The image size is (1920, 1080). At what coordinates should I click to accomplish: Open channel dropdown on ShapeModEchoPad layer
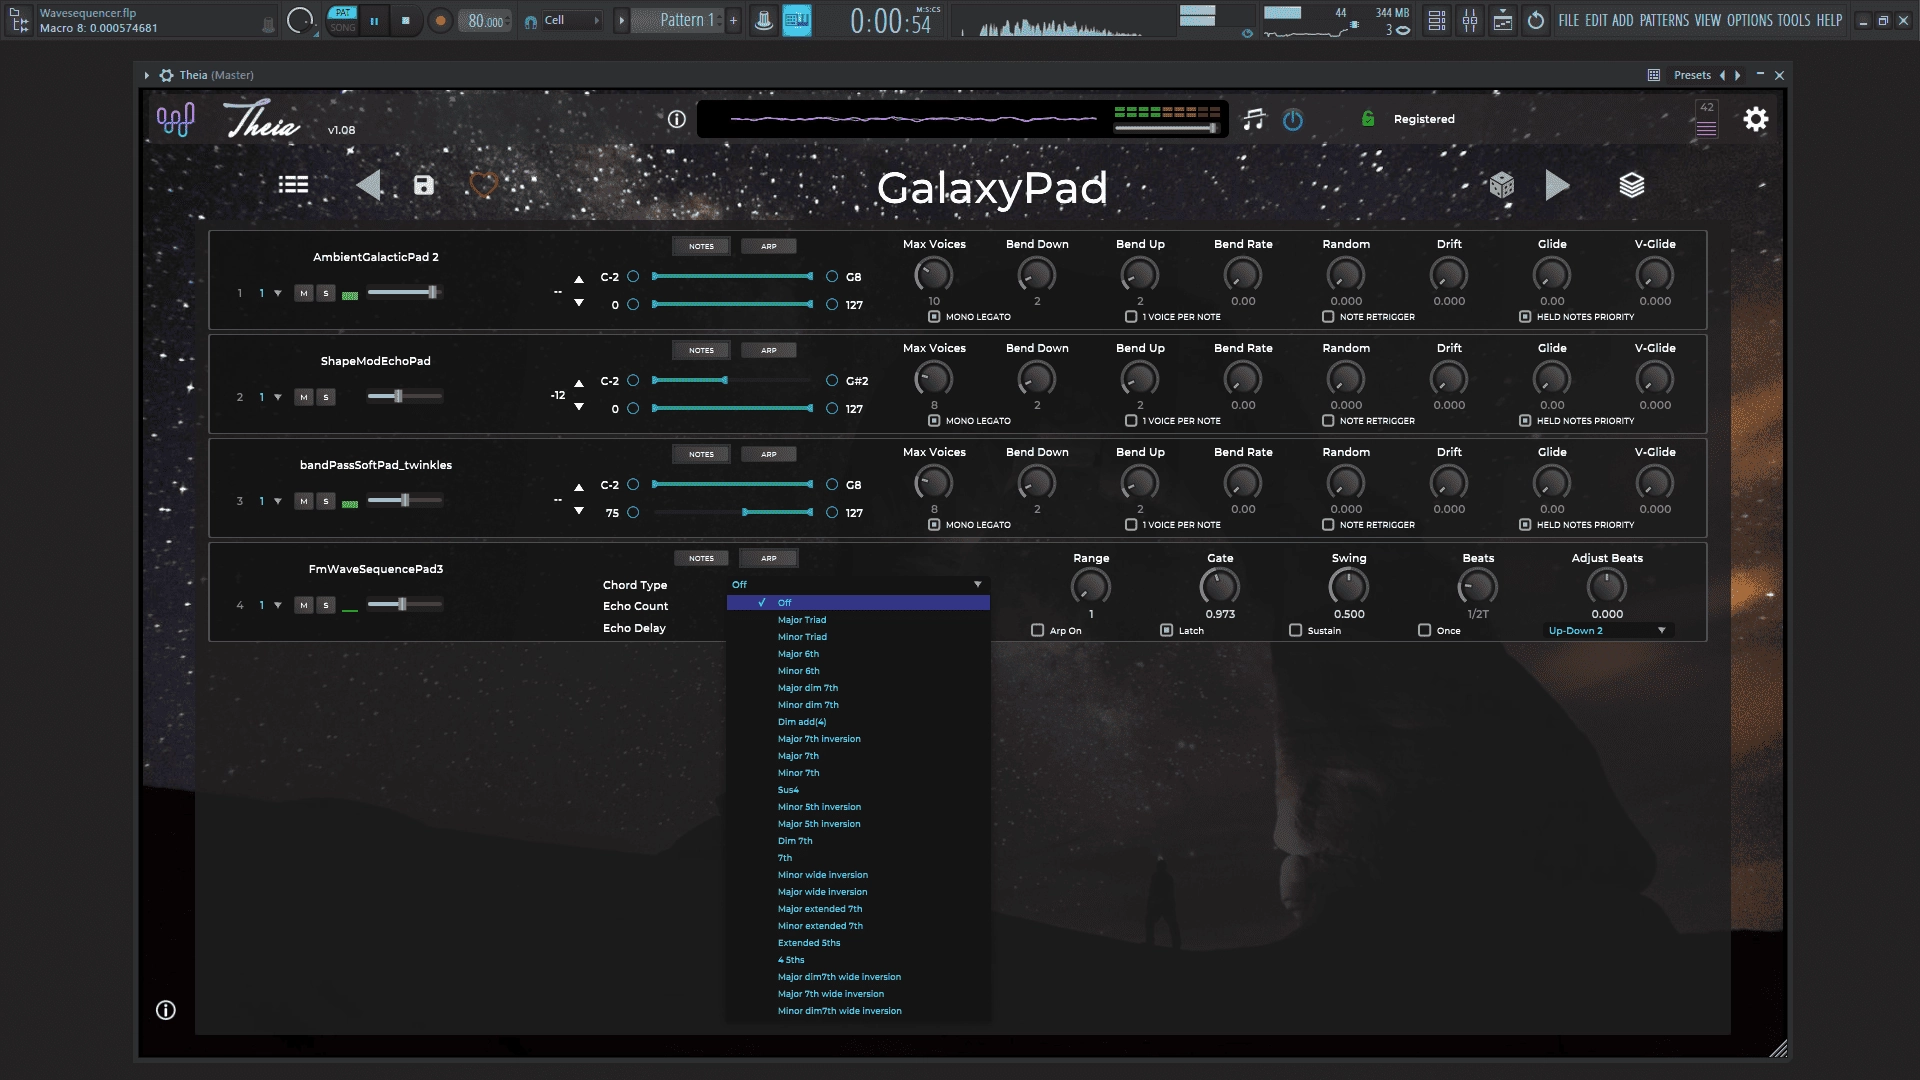point(278,397)
